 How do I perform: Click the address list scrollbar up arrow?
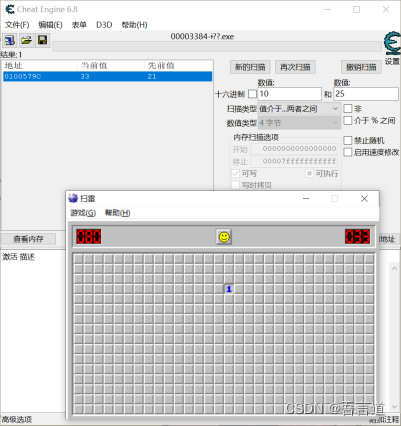tap(395, 268)
